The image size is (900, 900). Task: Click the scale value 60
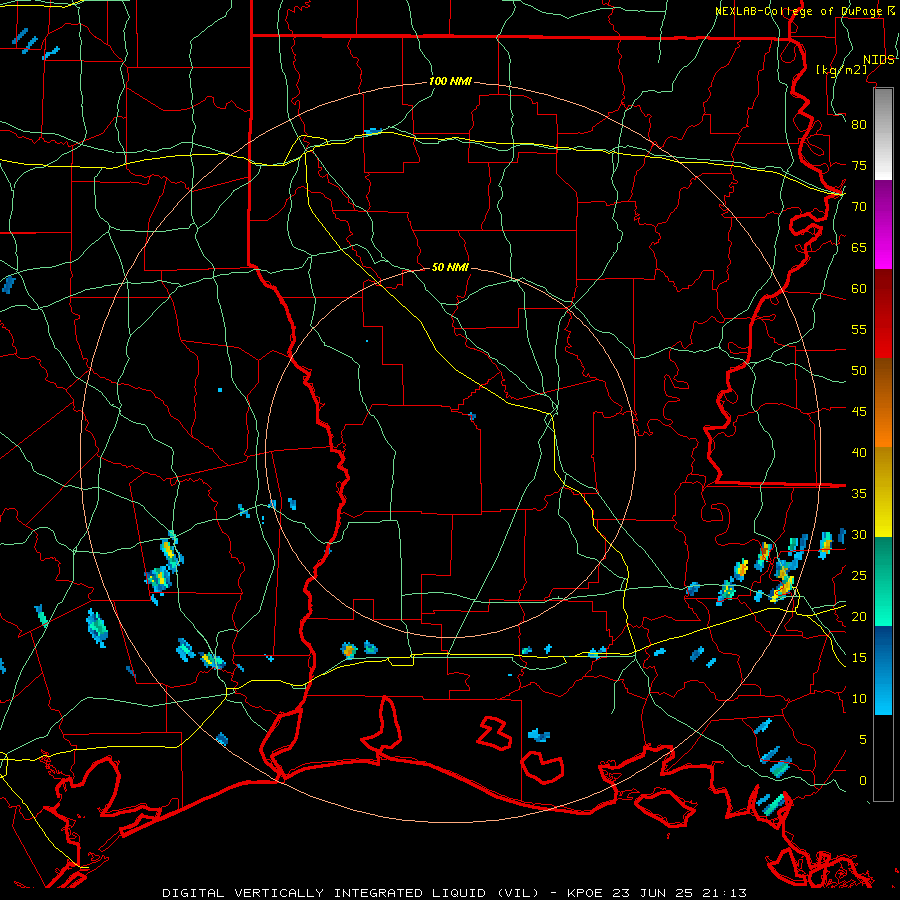(859, 289)
